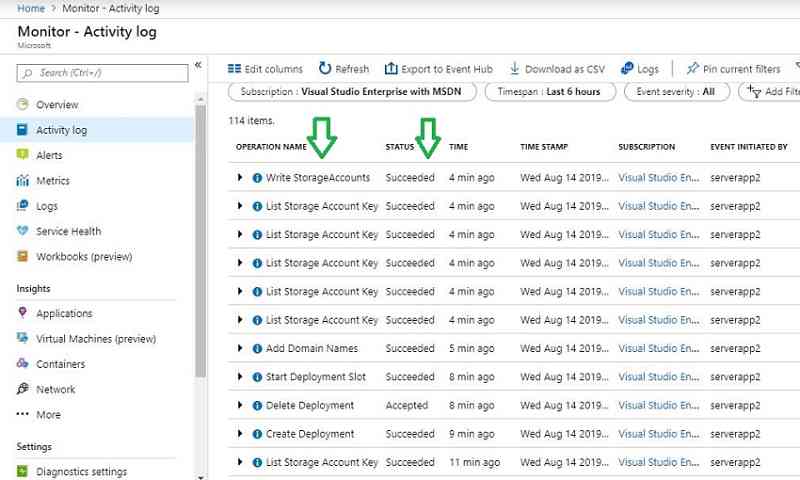Click the info icon for Create Deployment
Viewport: 800px width, 480px height.
click(257, 434)
